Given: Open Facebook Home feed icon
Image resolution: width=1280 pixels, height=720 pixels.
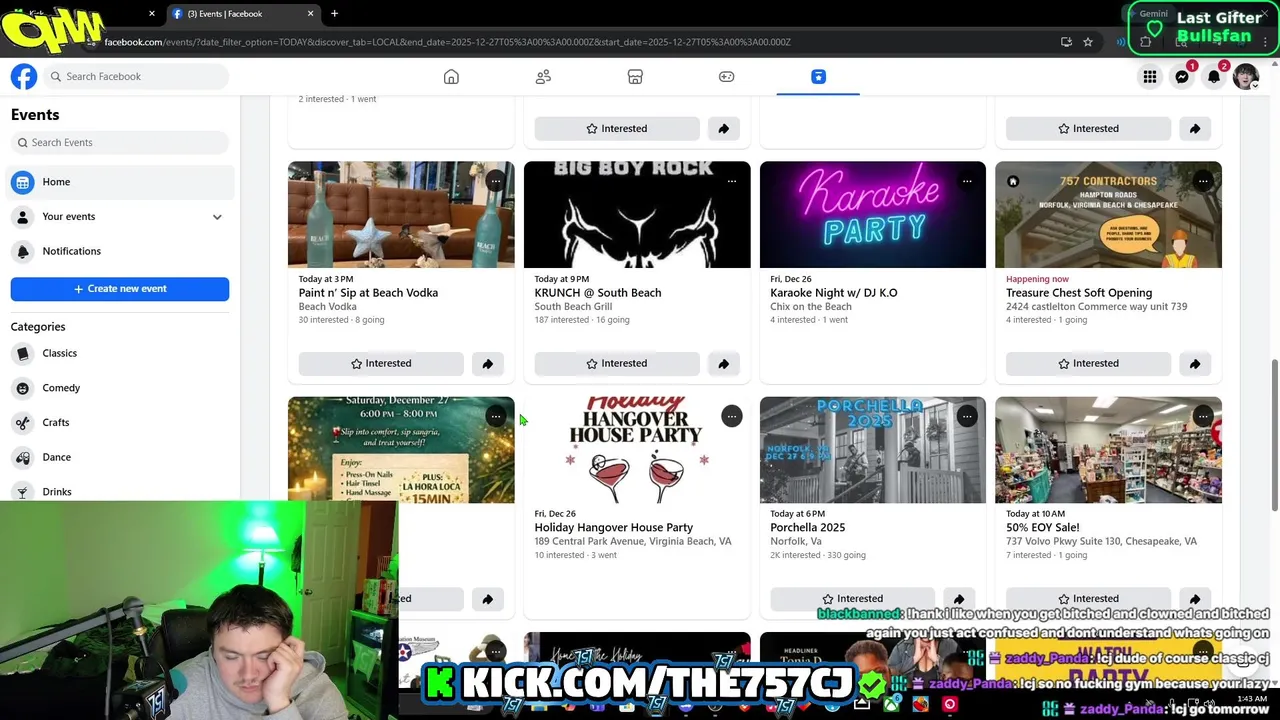Looking at the screenshot, I should tap(451, 77).
